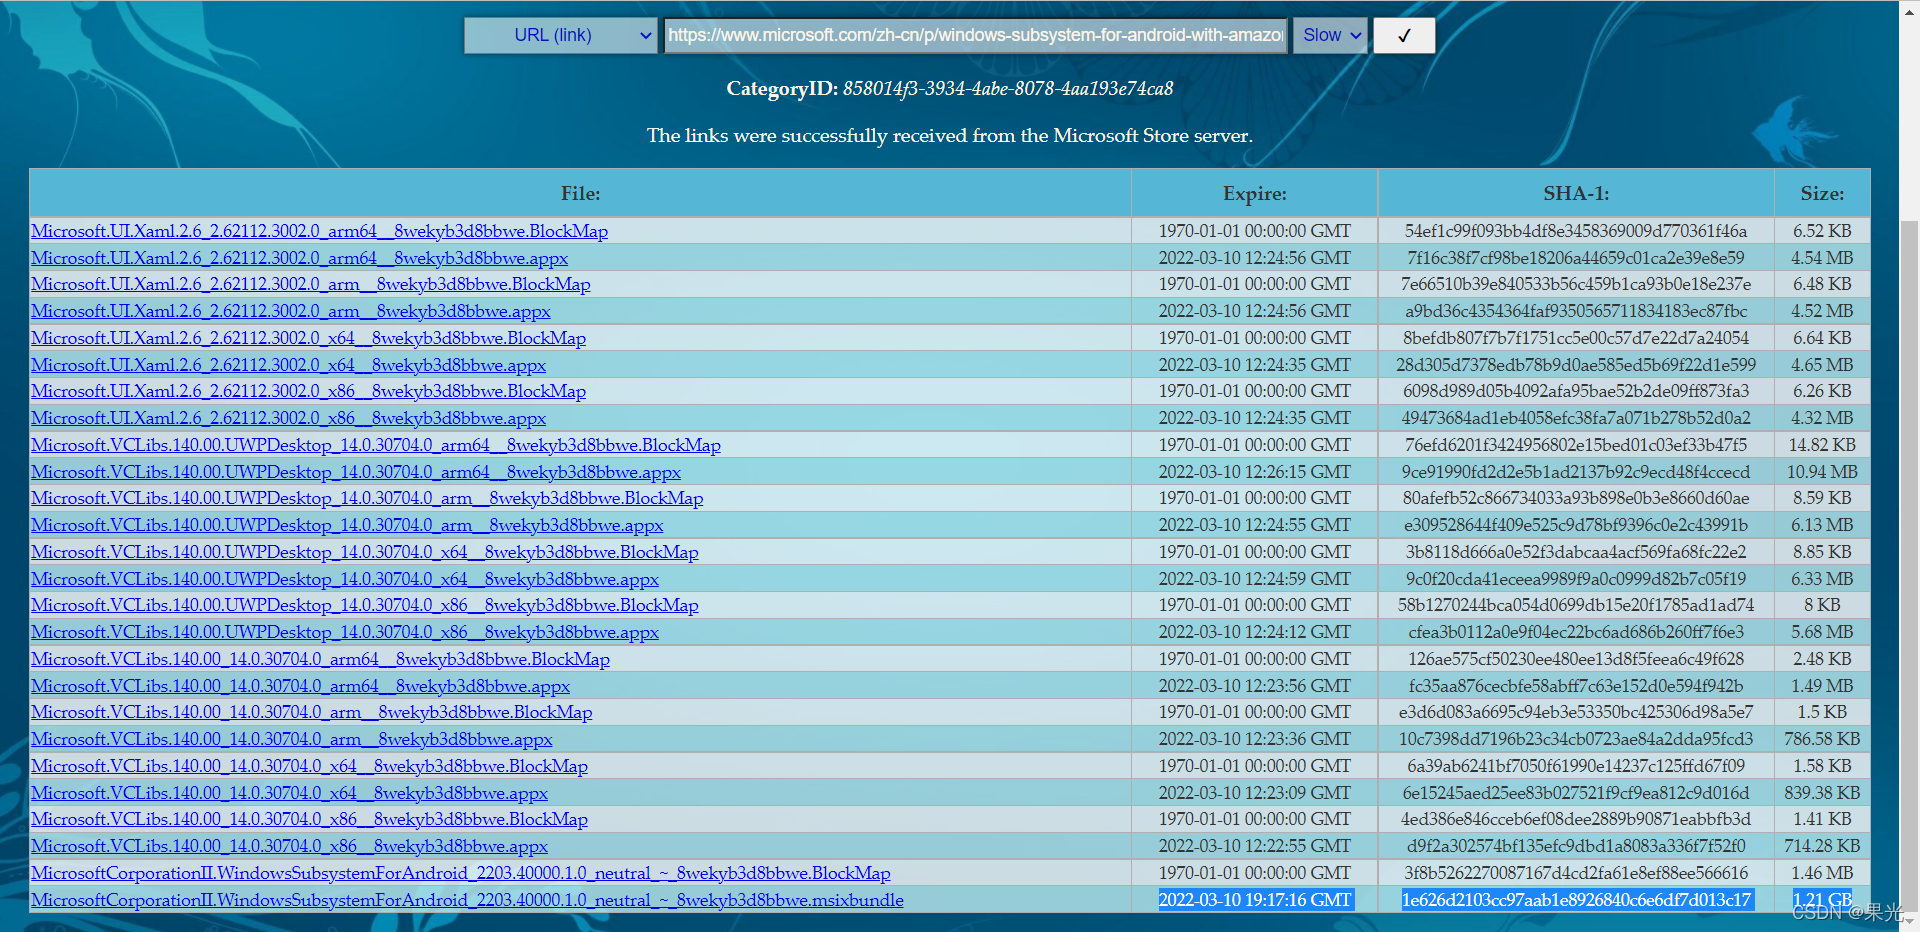Open Microsoft.UI.Xaml.2.6 x86 BlockMap link
This screenshot has height=932, width=1920.
308,391
